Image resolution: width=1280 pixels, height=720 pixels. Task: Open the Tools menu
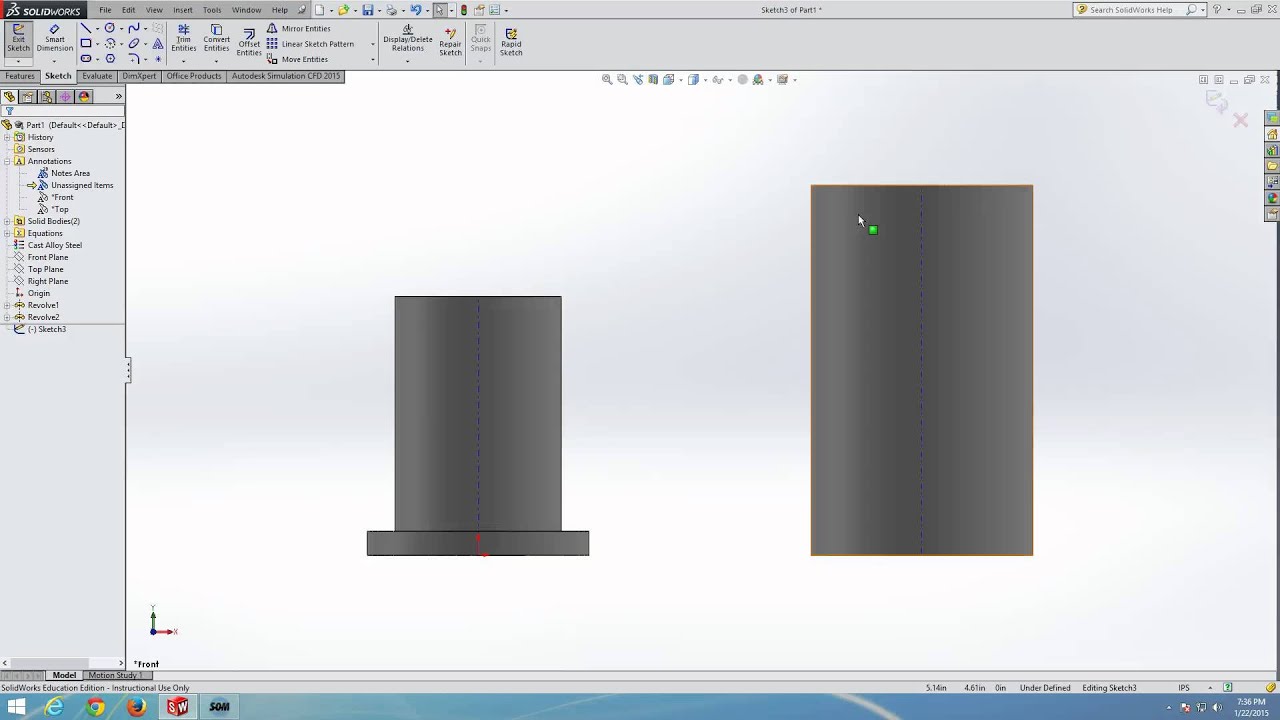[212, 10]
